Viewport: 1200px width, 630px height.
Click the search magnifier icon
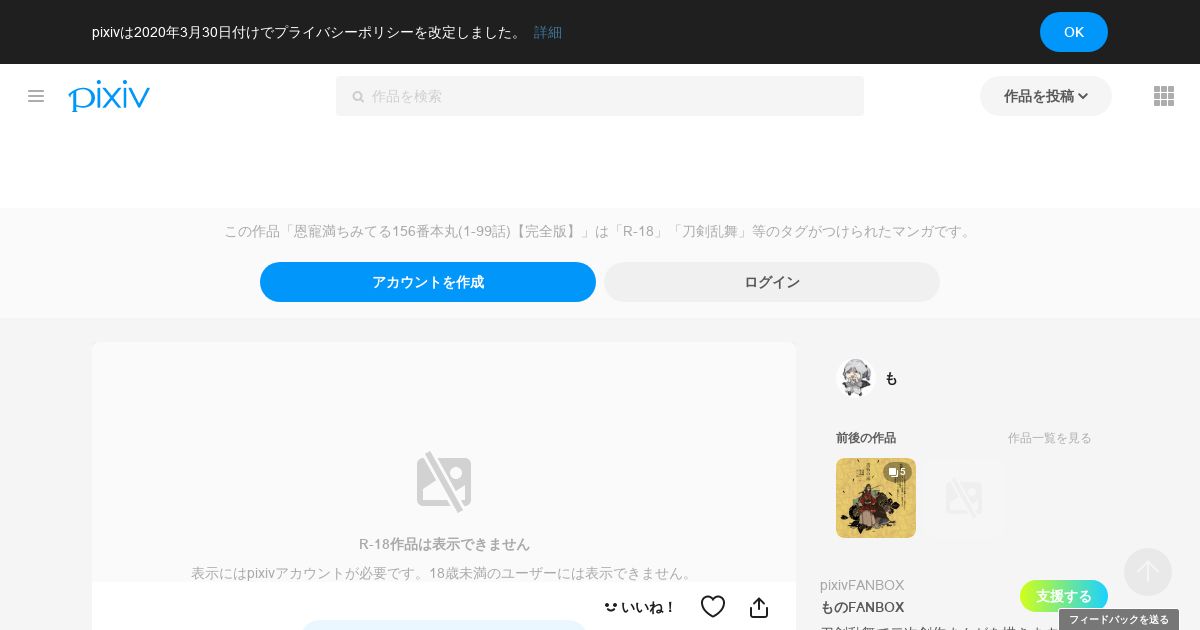[x=358, y=97]
